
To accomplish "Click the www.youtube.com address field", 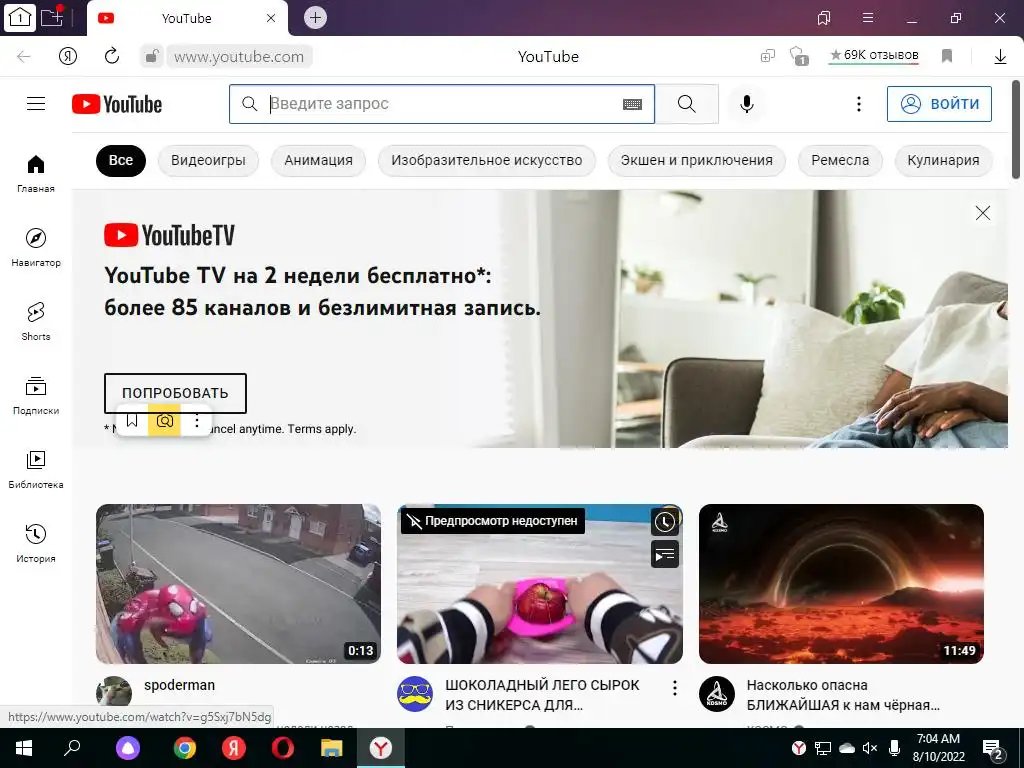I will pyautogui.click(x=239, y=57).
